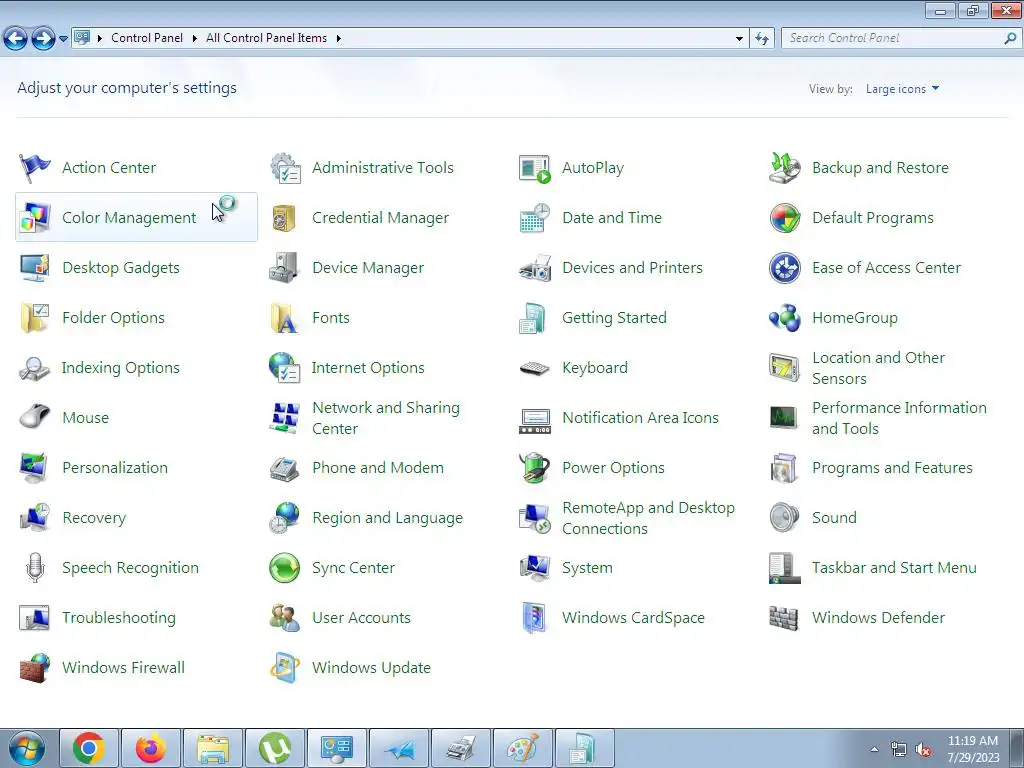This screenshot has height=768, width=1024.
Task: Click the muted volume tray icon
Action: [923, 750]
